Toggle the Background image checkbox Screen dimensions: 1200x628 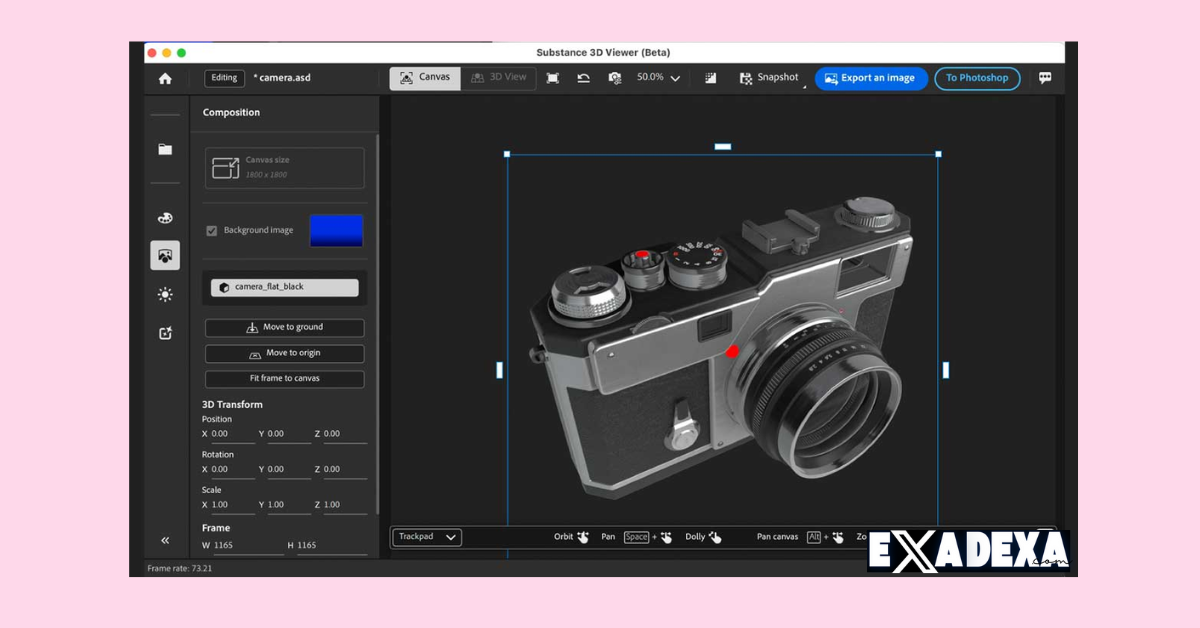(211, 230)
